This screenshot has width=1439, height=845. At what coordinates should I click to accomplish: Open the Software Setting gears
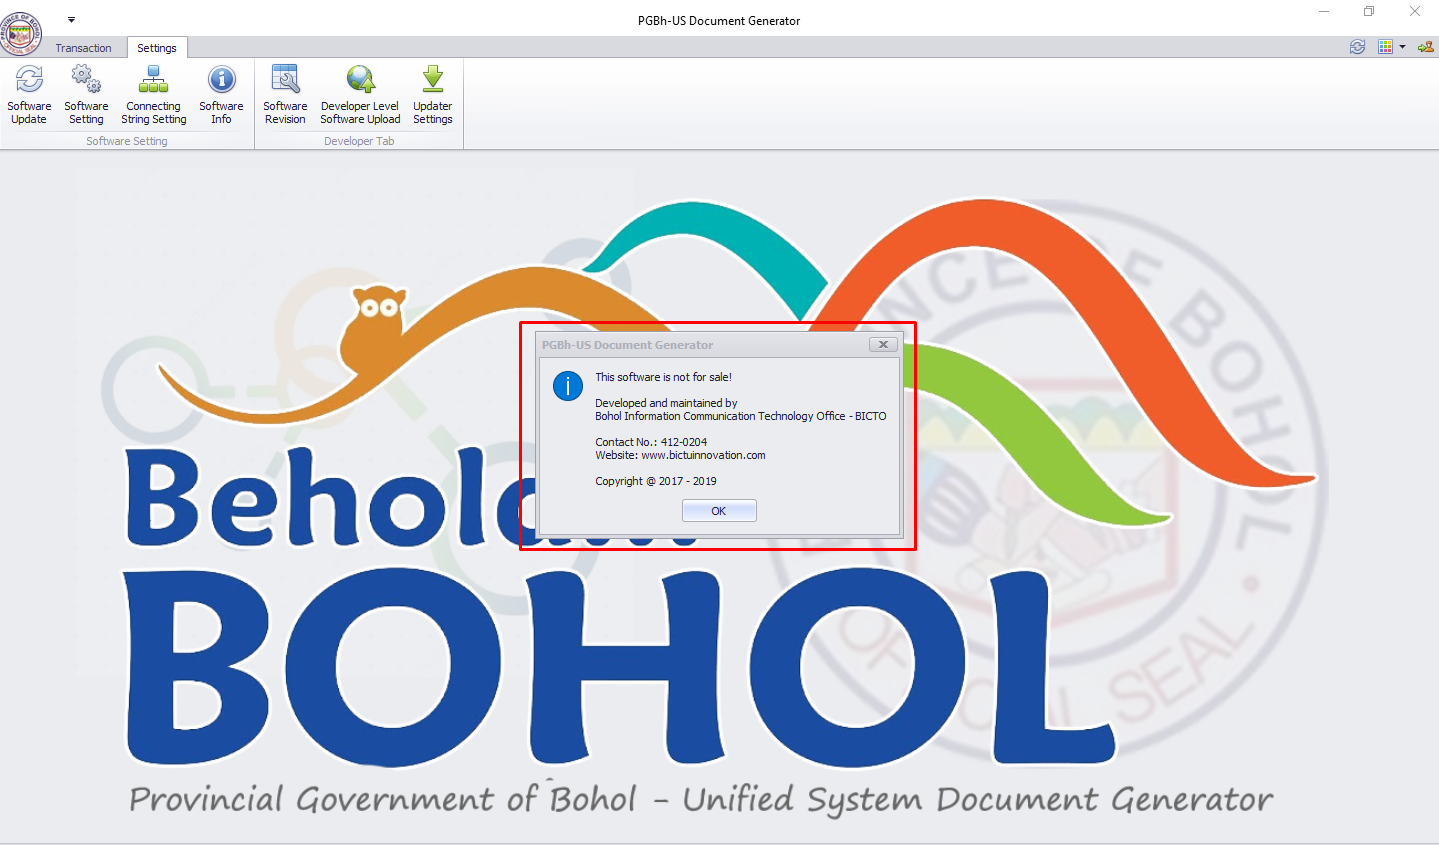86,95
